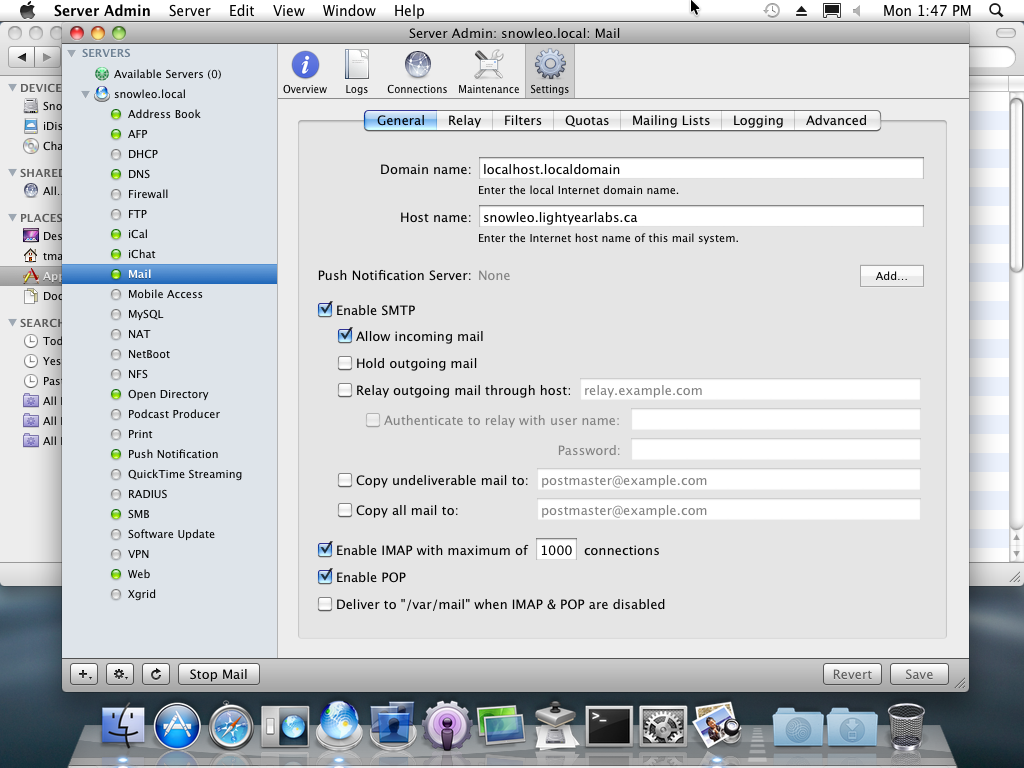The width and height of the screenshot is (1024, 768).
Task: Collapse SHARED section in Finder sidebar
Action: [x=12, y=172]
